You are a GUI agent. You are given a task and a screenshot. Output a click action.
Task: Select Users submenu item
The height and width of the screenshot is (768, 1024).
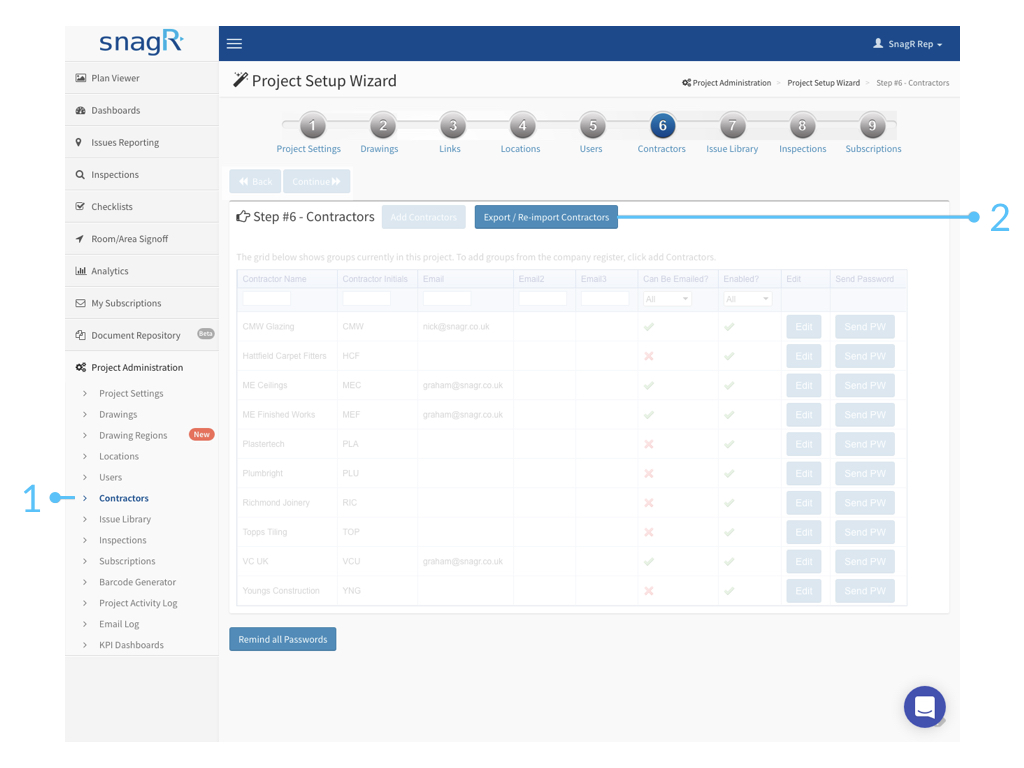click(x=110, y=477)
